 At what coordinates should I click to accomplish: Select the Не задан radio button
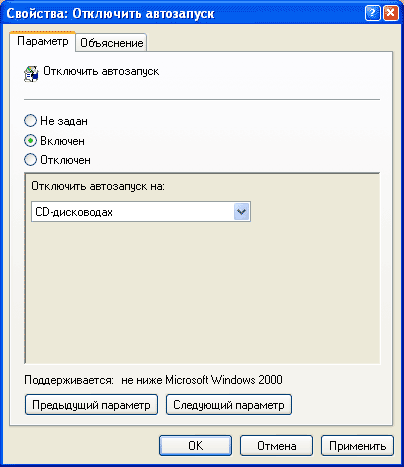click(x=30, y=121)
